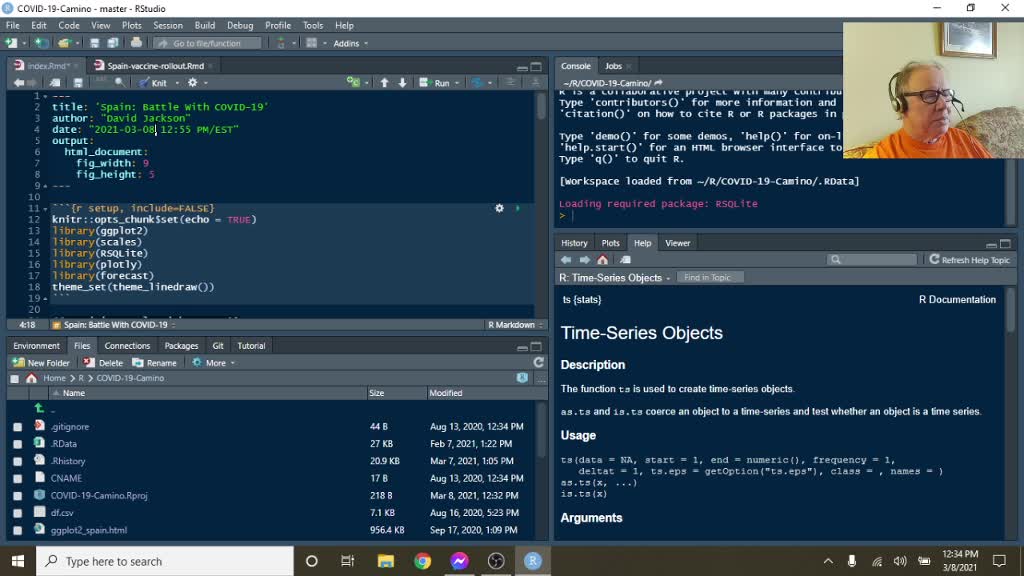
Task: Click the New File icon in main toolbar
Action: pos(11,43)
